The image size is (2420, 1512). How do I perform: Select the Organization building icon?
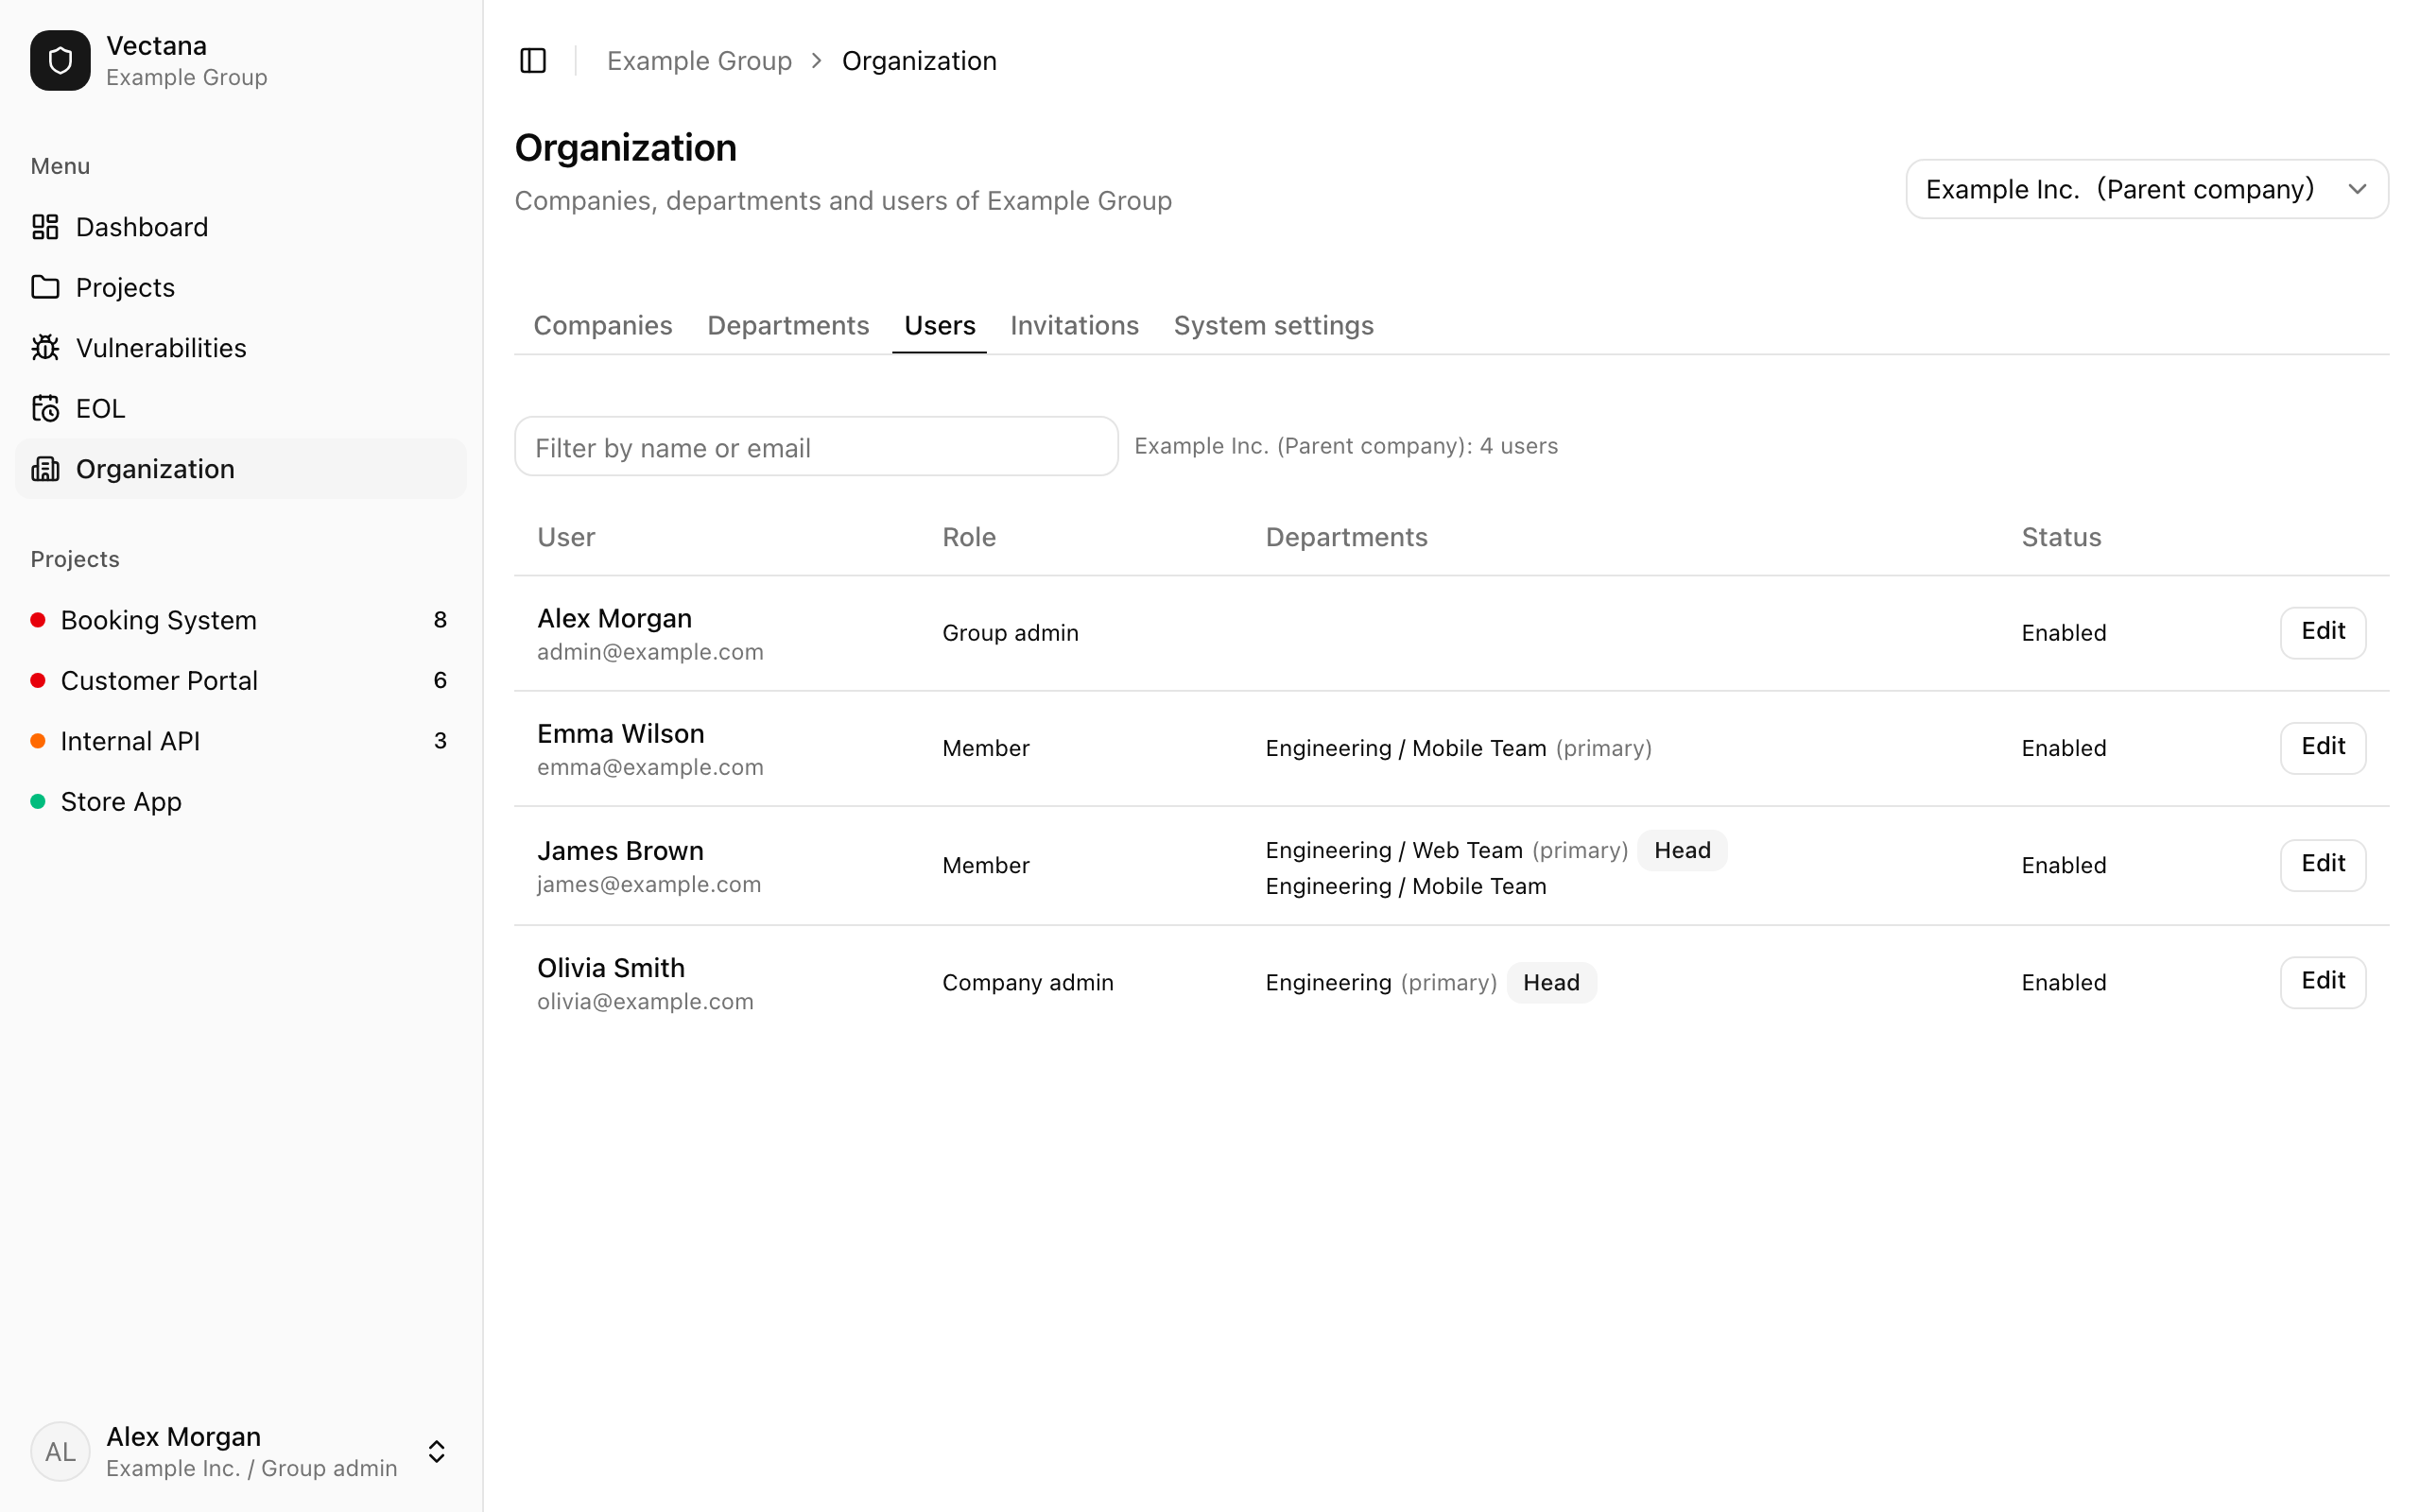pyautogui.click(x=45, y=469)
